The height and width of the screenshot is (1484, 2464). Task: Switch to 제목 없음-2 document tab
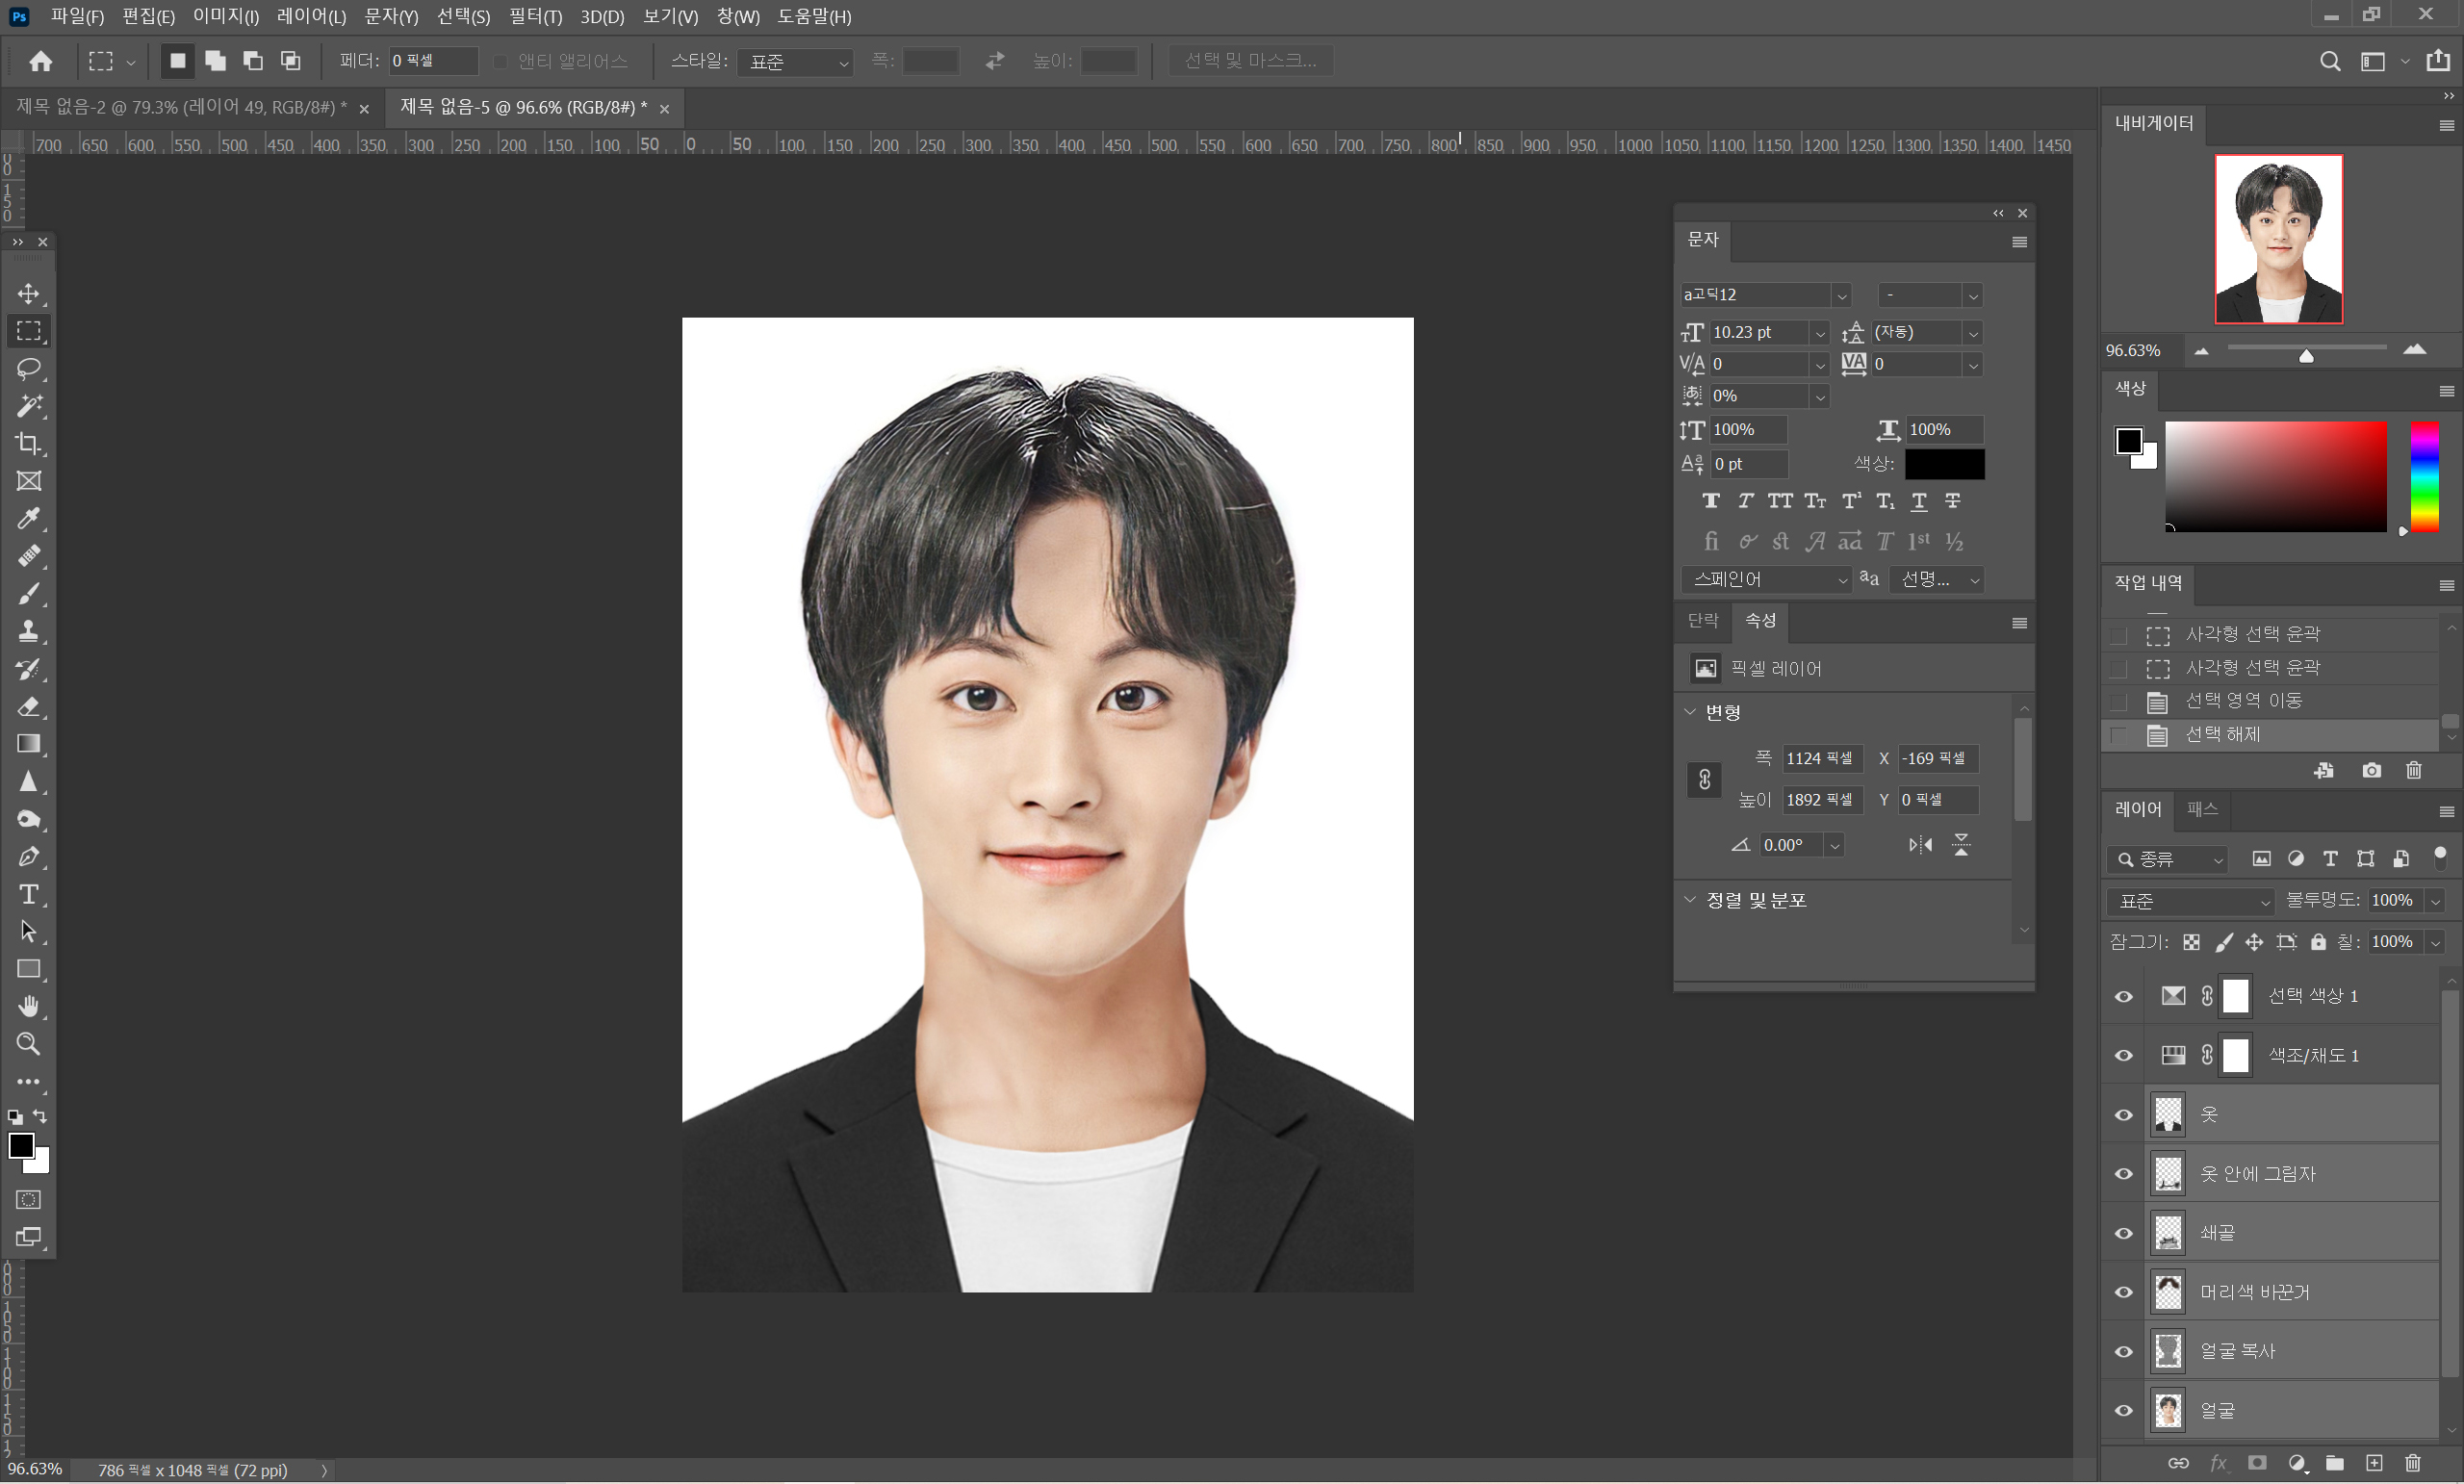click(x=180, y=107)
